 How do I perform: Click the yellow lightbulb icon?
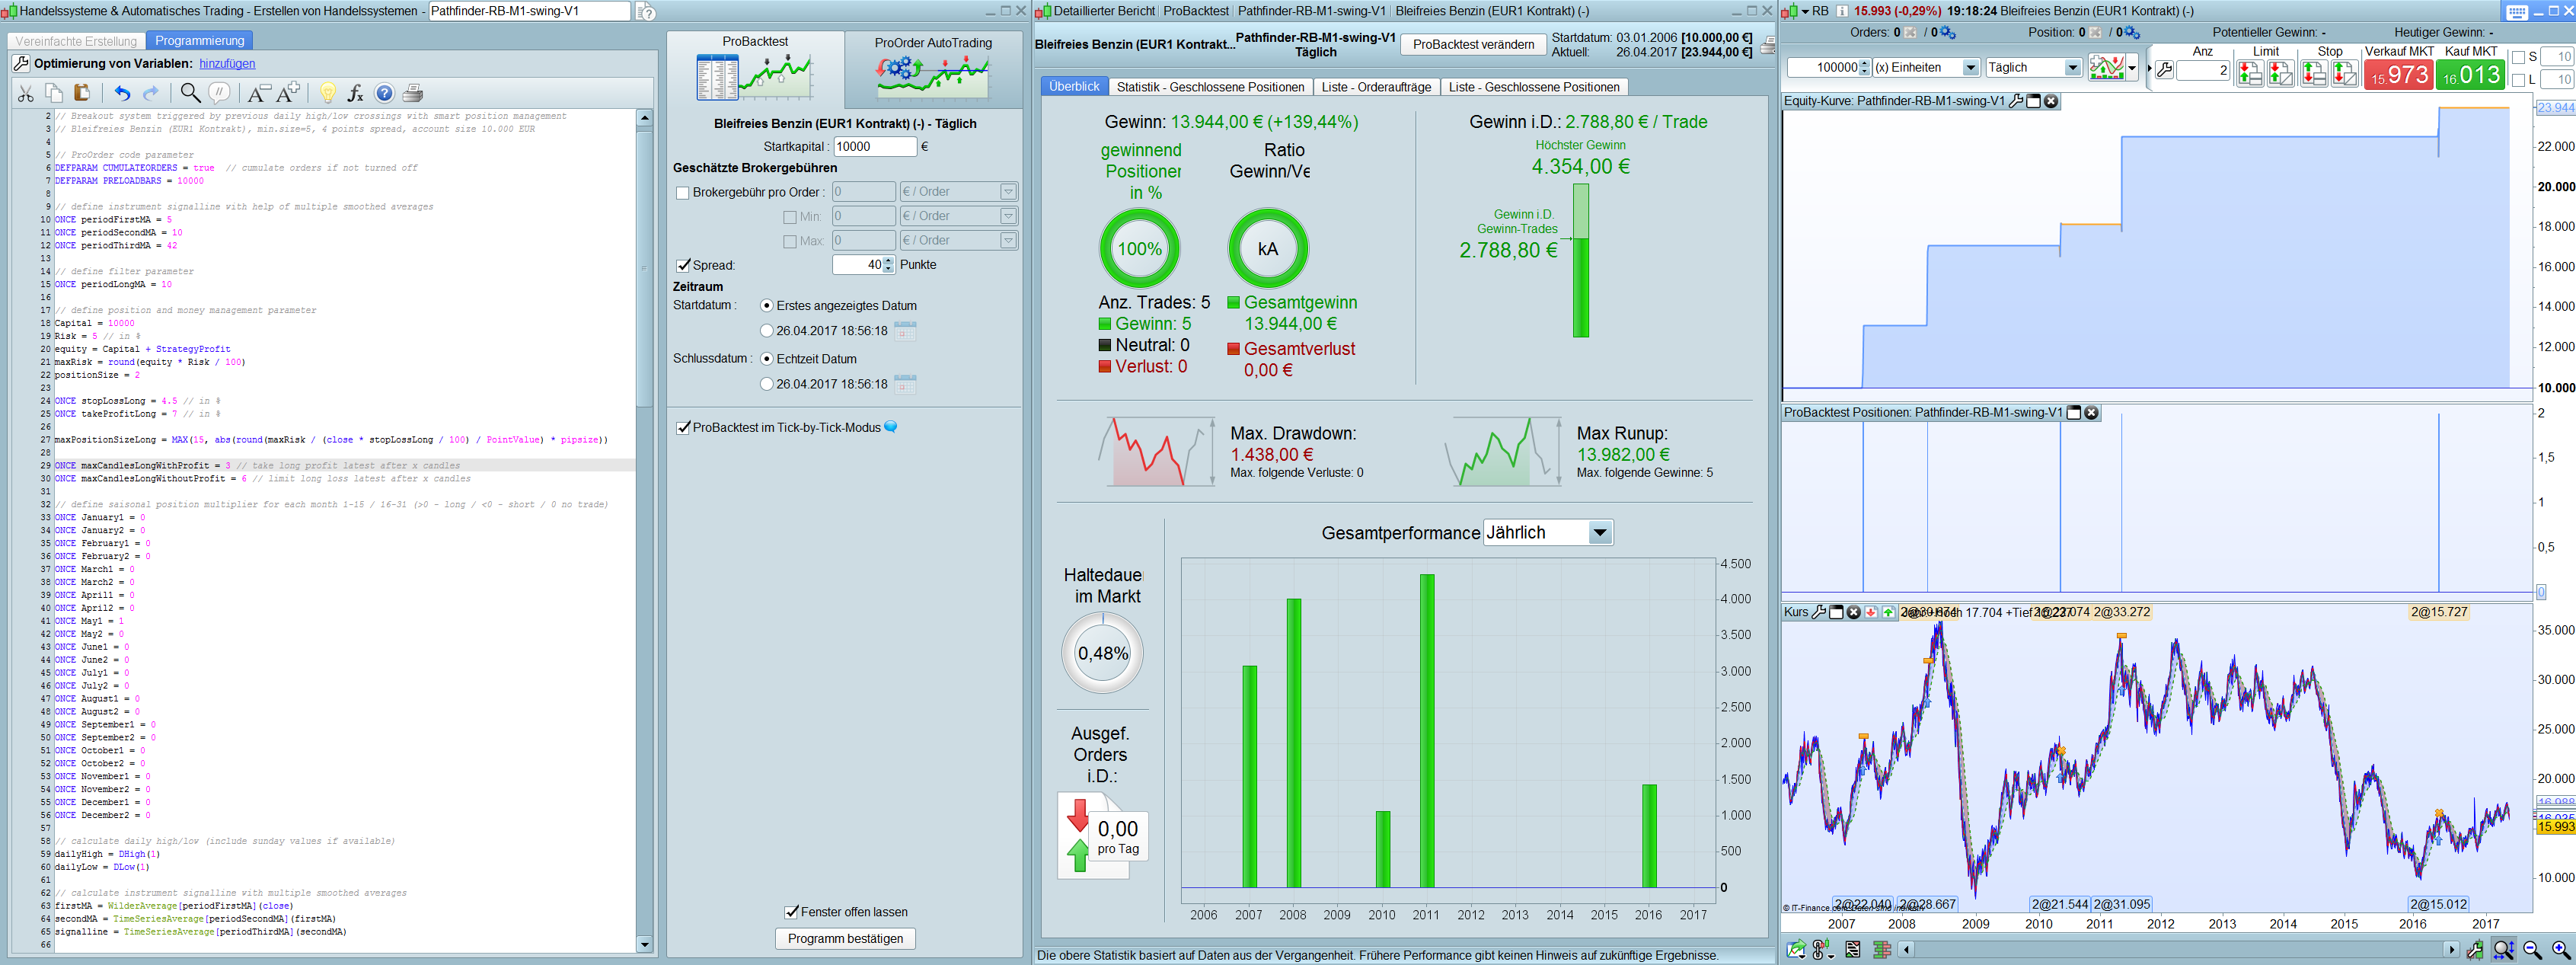pyautogui.click(x=327, y=93)
